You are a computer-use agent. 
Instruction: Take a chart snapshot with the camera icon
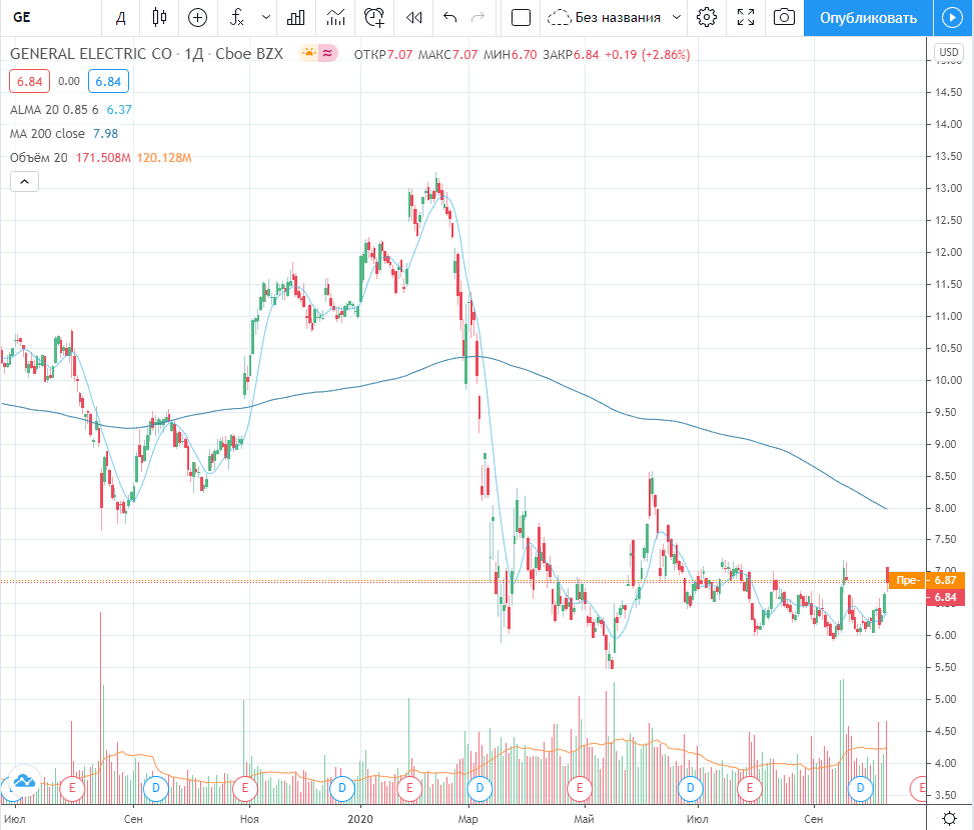(784, 17)
